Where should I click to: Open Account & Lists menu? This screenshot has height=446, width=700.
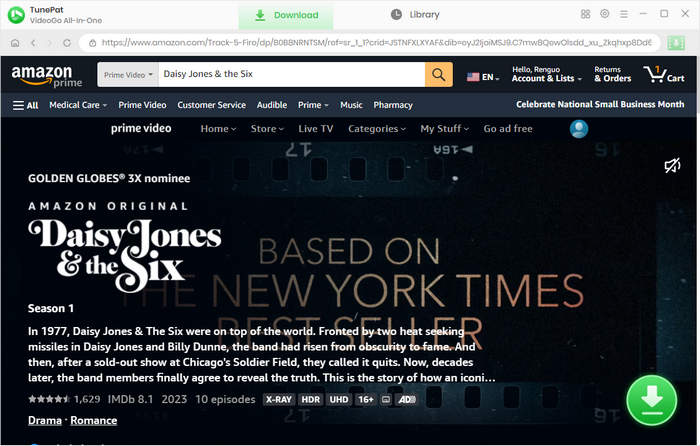click(x=547, y=74)
